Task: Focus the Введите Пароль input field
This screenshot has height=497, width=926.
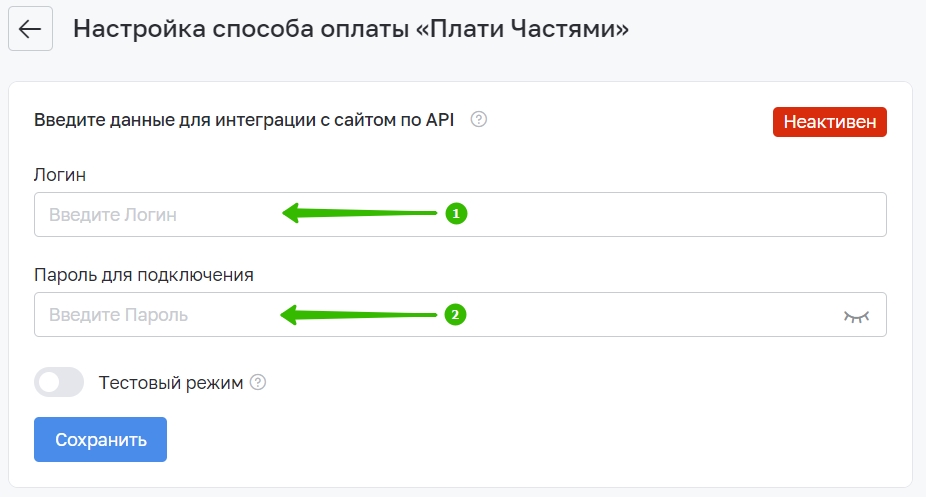Action: 460,315
